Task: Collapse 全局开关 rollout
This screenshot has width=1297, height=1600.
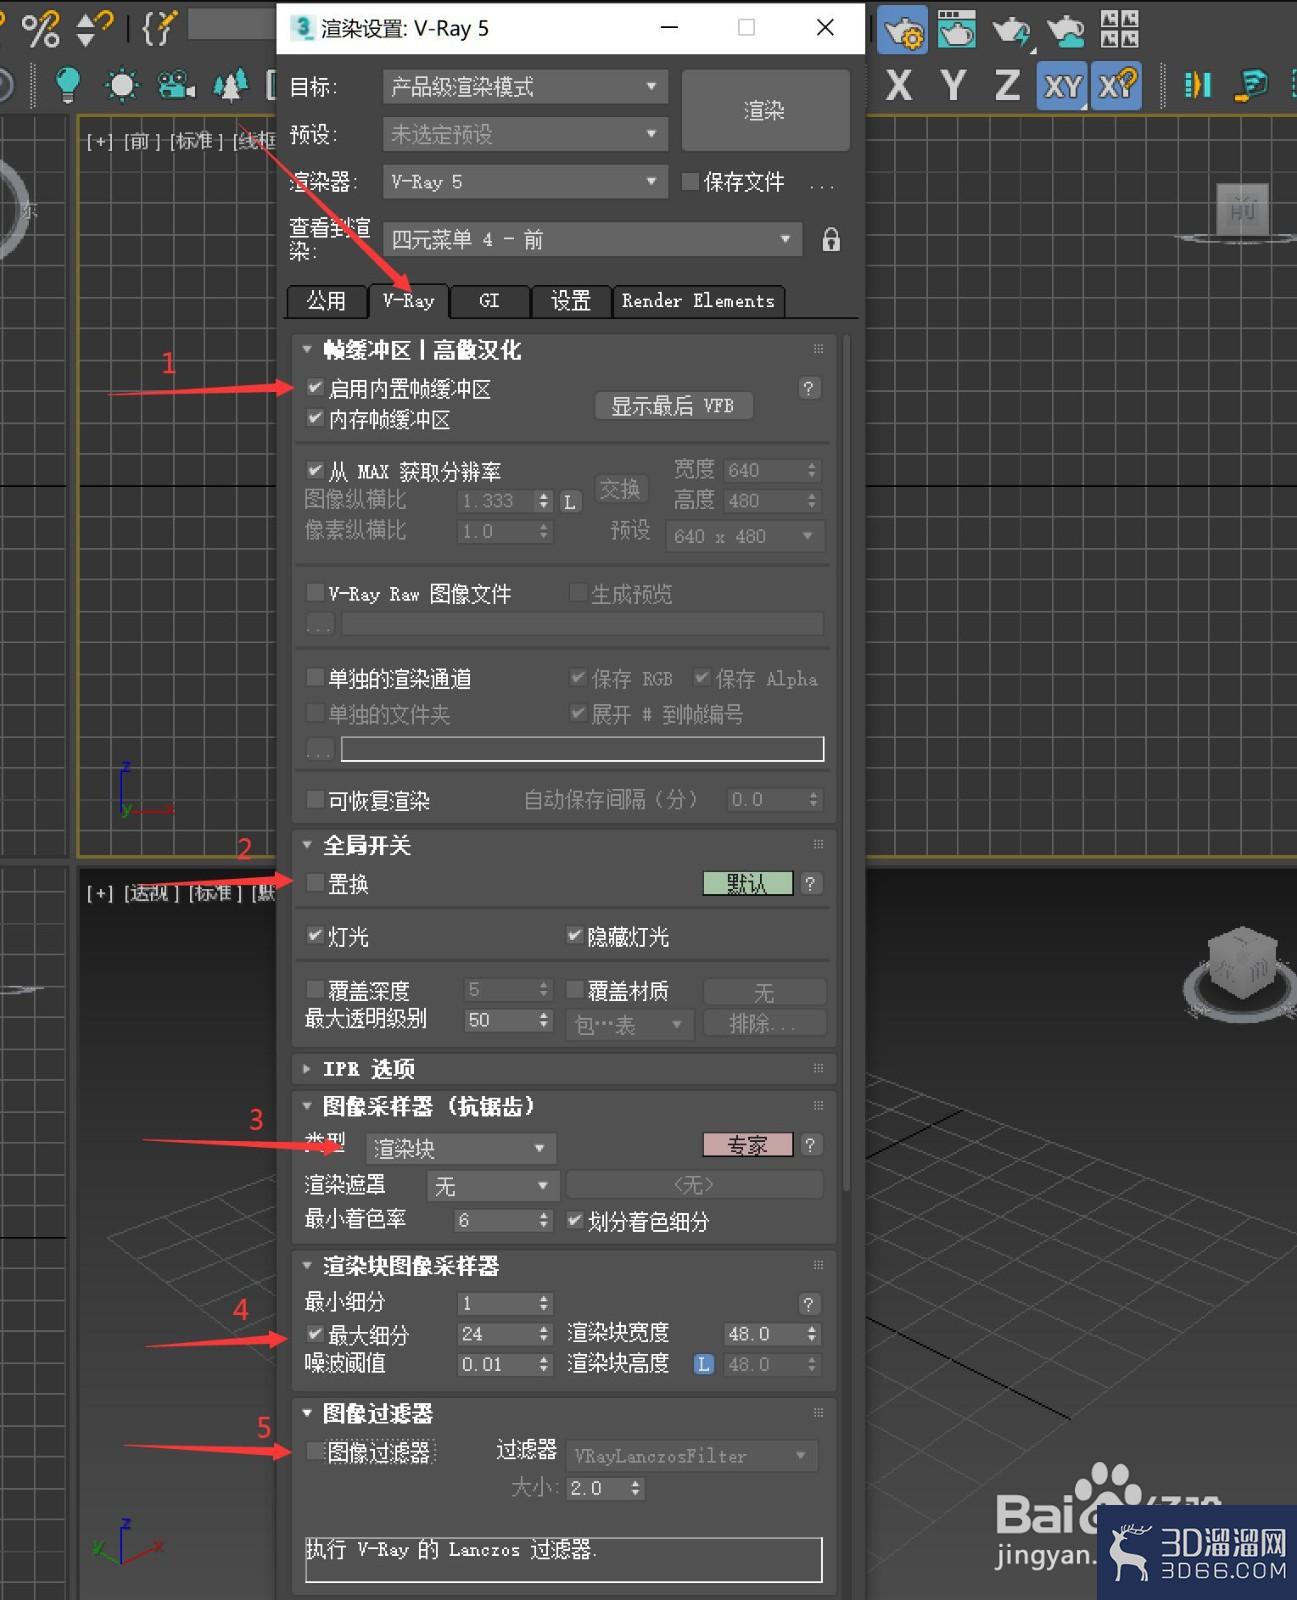Action: [x=307, y=845]
